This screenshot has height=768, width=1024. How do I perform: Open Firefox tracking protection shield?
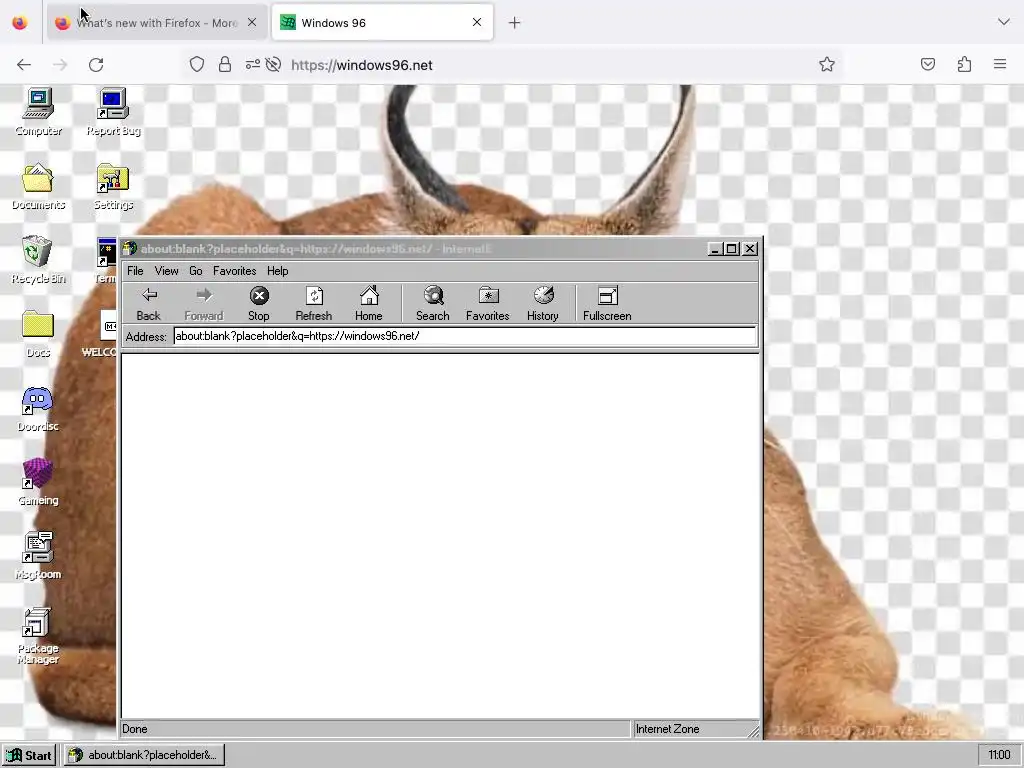(197, 64)
